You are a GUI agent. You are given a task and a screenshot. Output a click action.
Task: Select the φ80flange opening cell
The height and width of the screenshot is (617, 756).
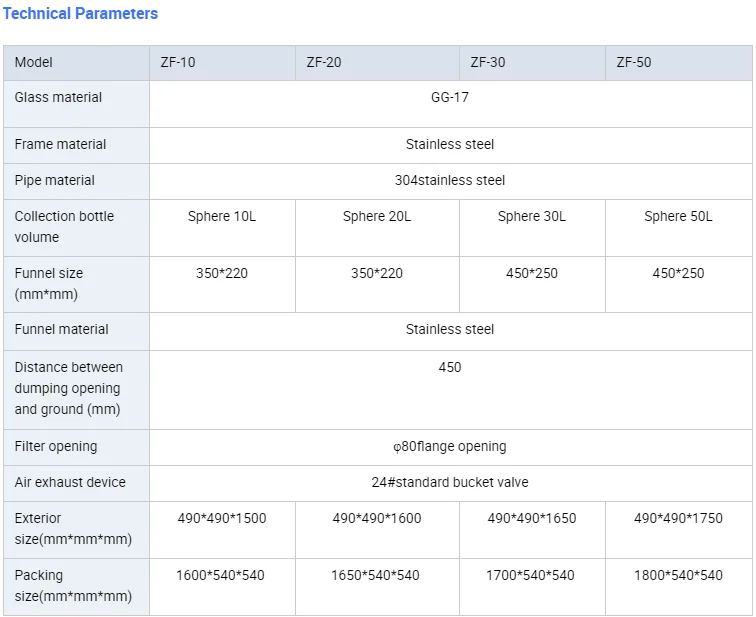pyautogui.click(x=450, y=446)
